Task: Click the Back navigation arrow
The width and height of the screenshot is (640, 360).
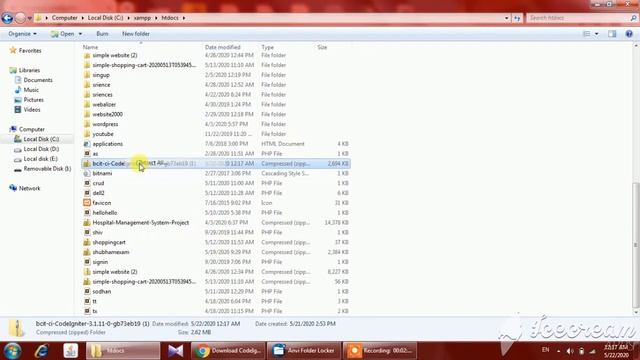Action: pyautogui.click(x=7, y=18)
